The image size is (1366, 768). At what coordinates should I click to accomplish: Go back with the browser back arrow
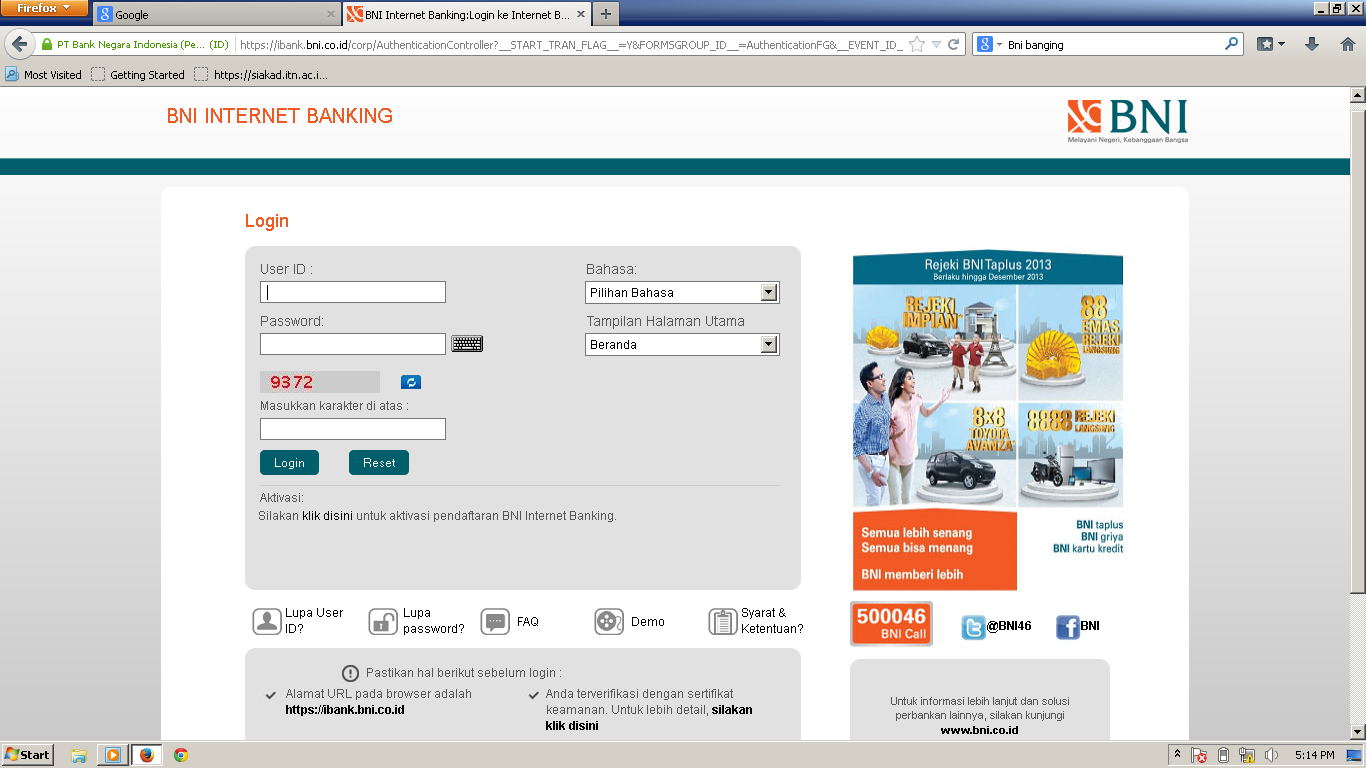coord(19,45)
